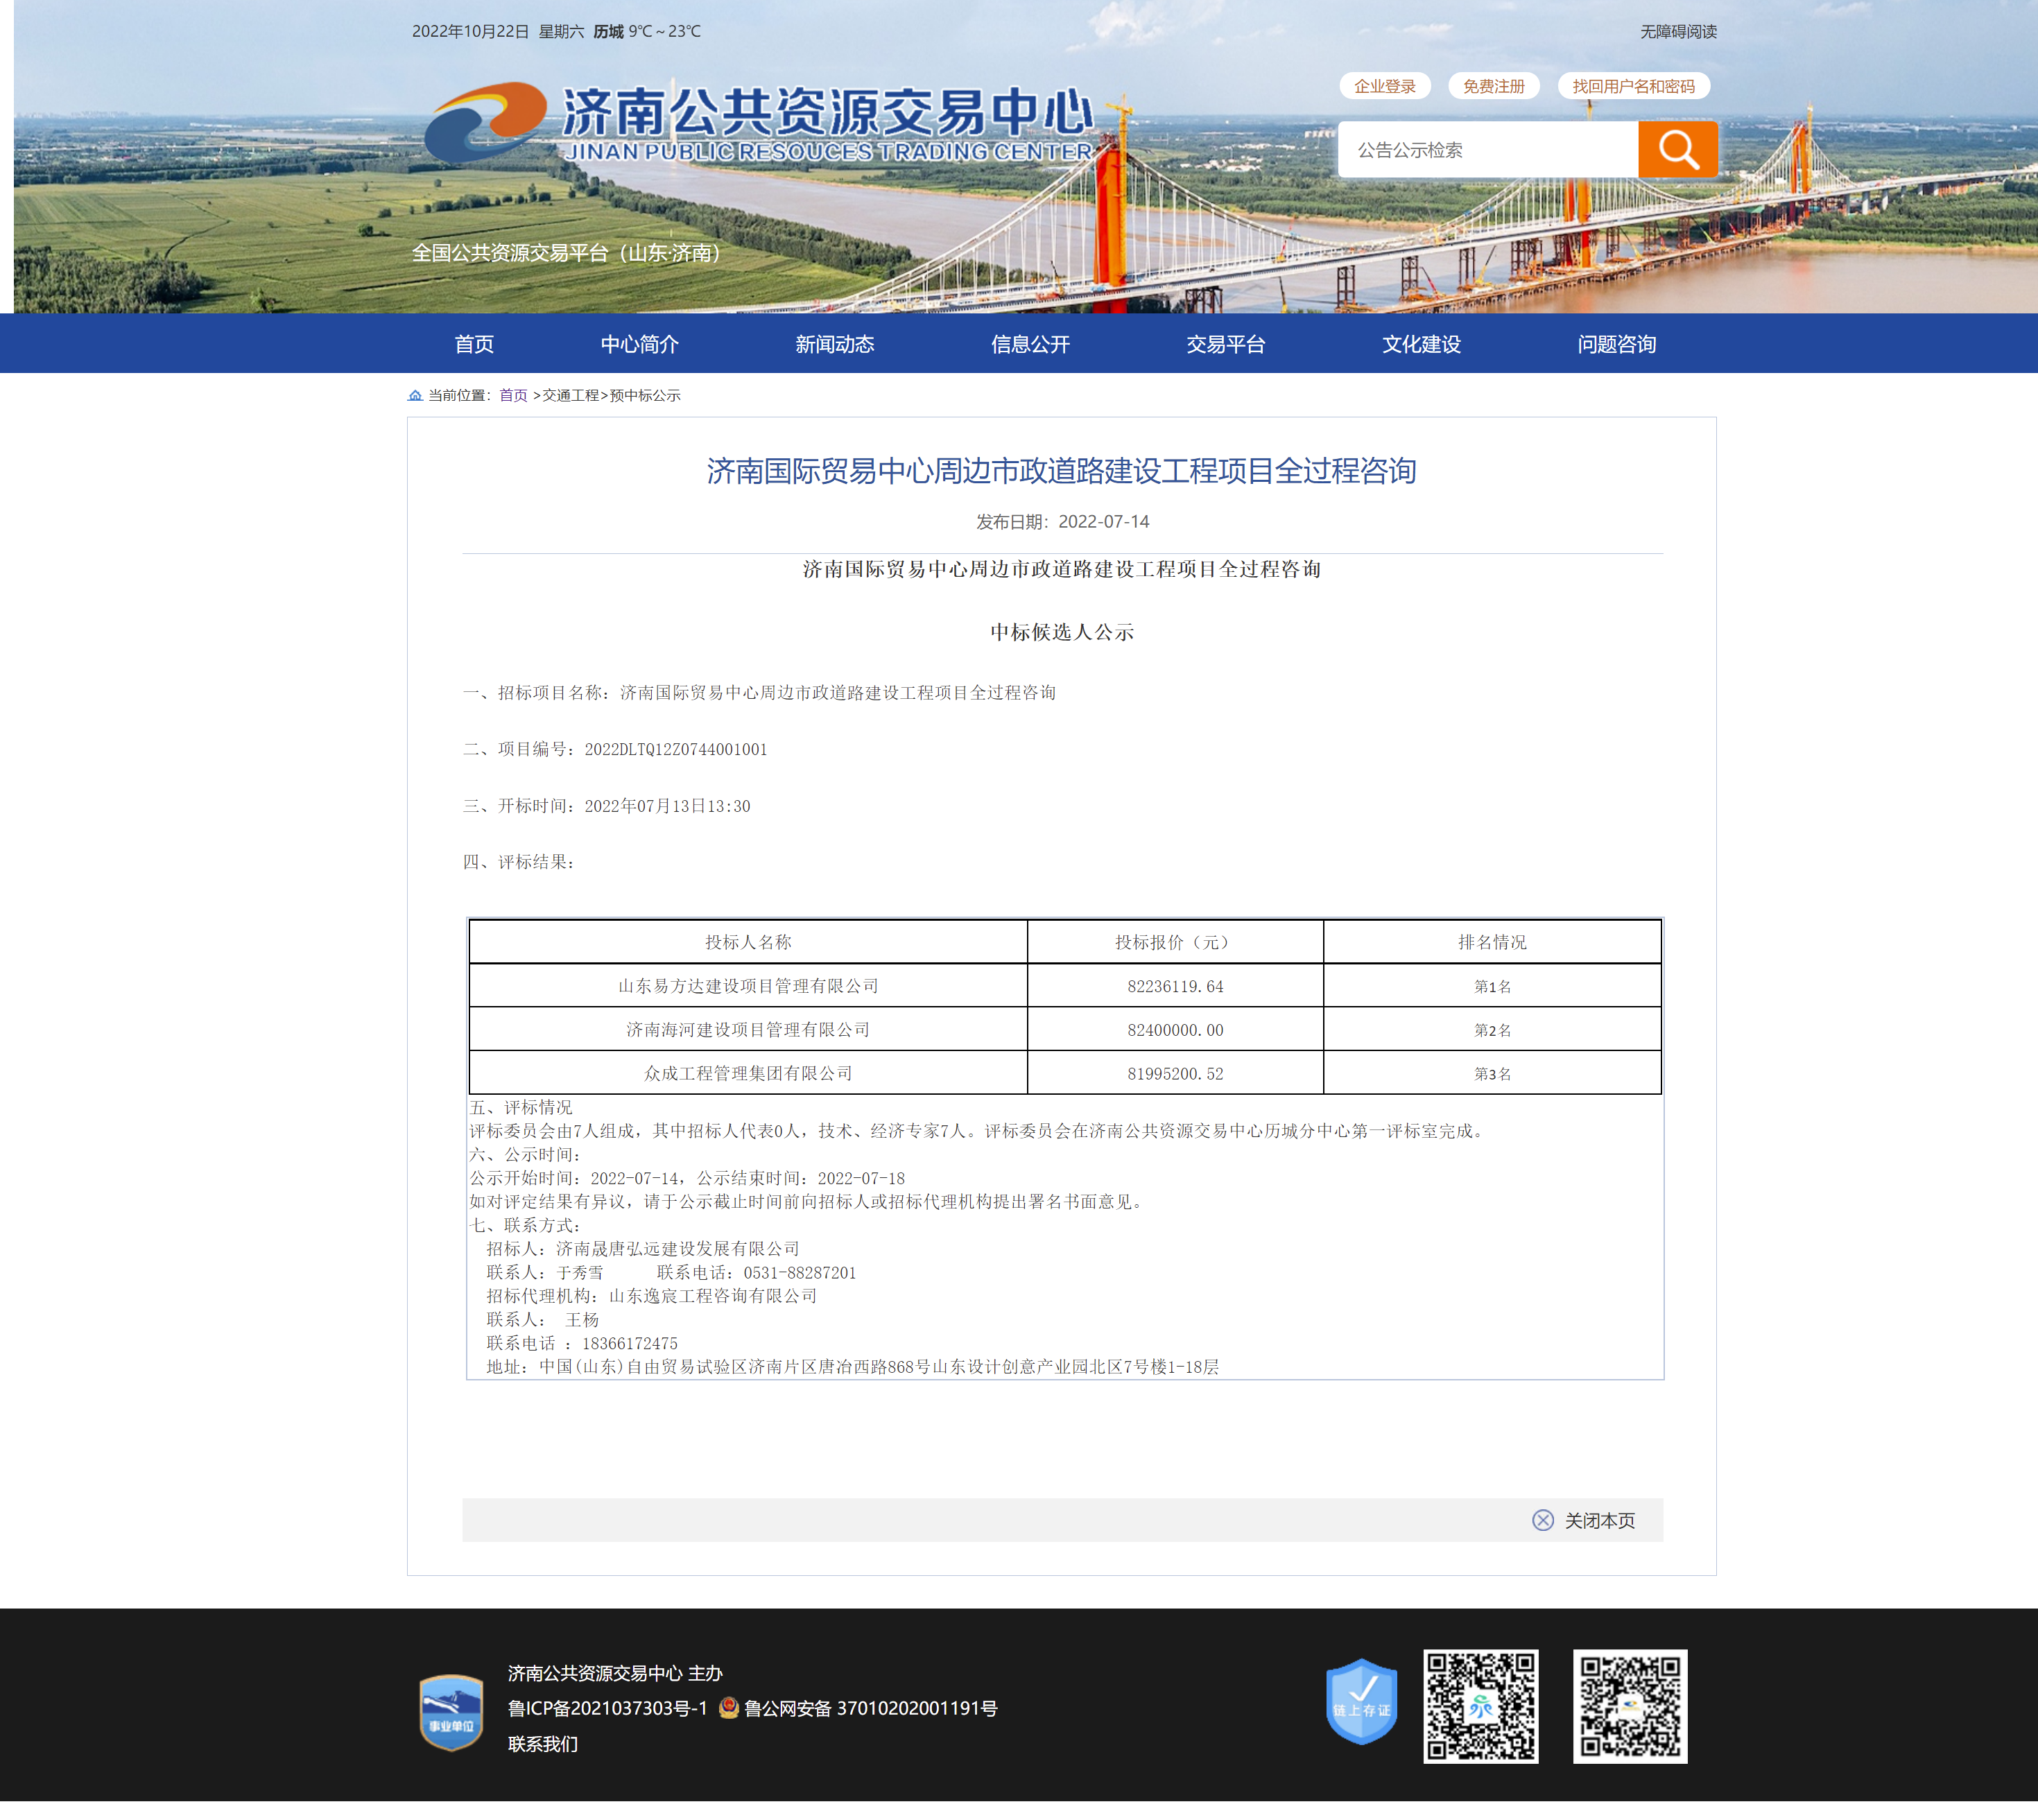Click the 发布日期: 2022-07-14 text

1062,522
